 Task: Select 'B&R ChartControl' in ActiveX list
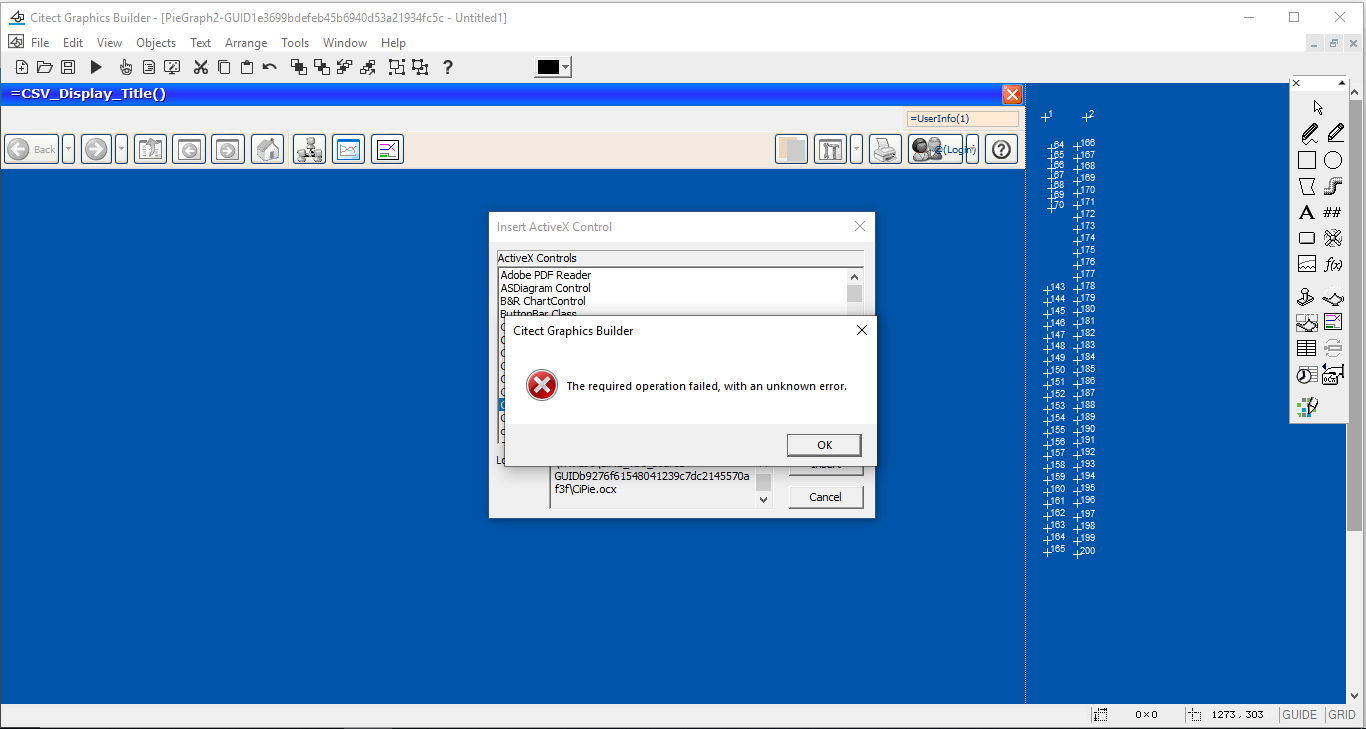click(x=543, y=301)
